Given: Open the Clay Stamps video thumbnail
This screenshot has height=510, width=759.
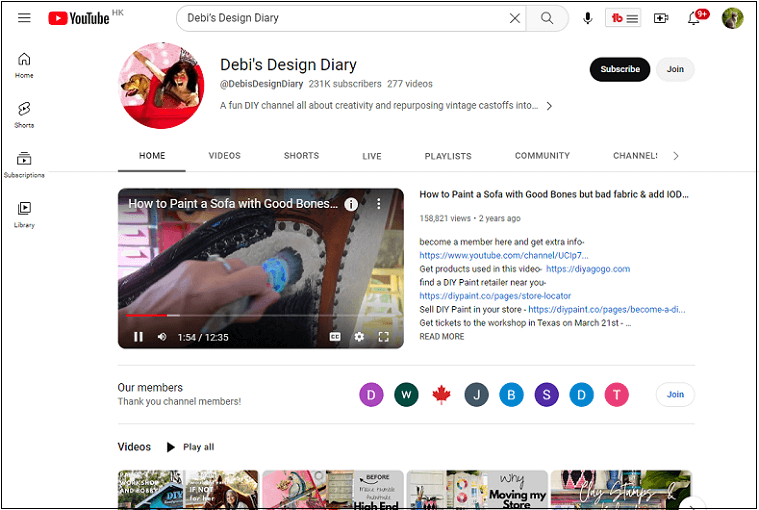Looking at the screenshot, I should (x=622, y=489).
